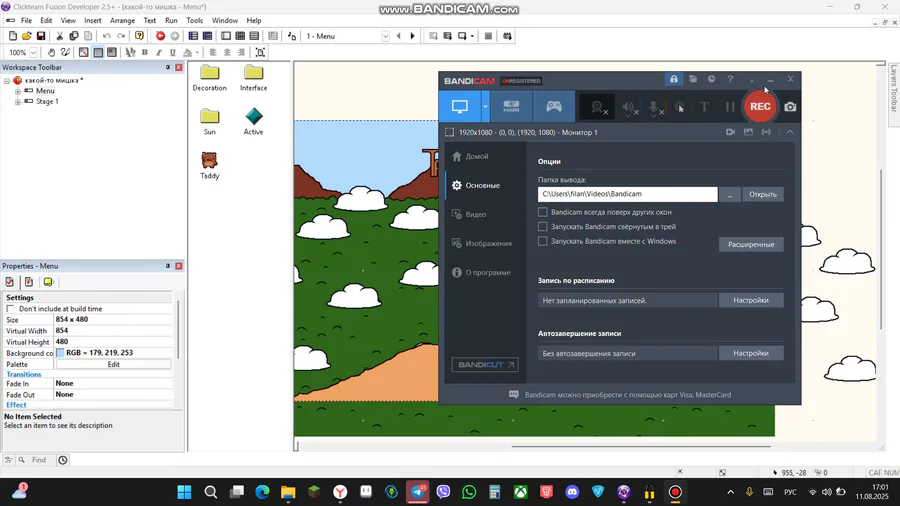Screen dimensions: 900x506
Task: Toggle Bandicam mouse cursor effect
Action: click(680, 107)
